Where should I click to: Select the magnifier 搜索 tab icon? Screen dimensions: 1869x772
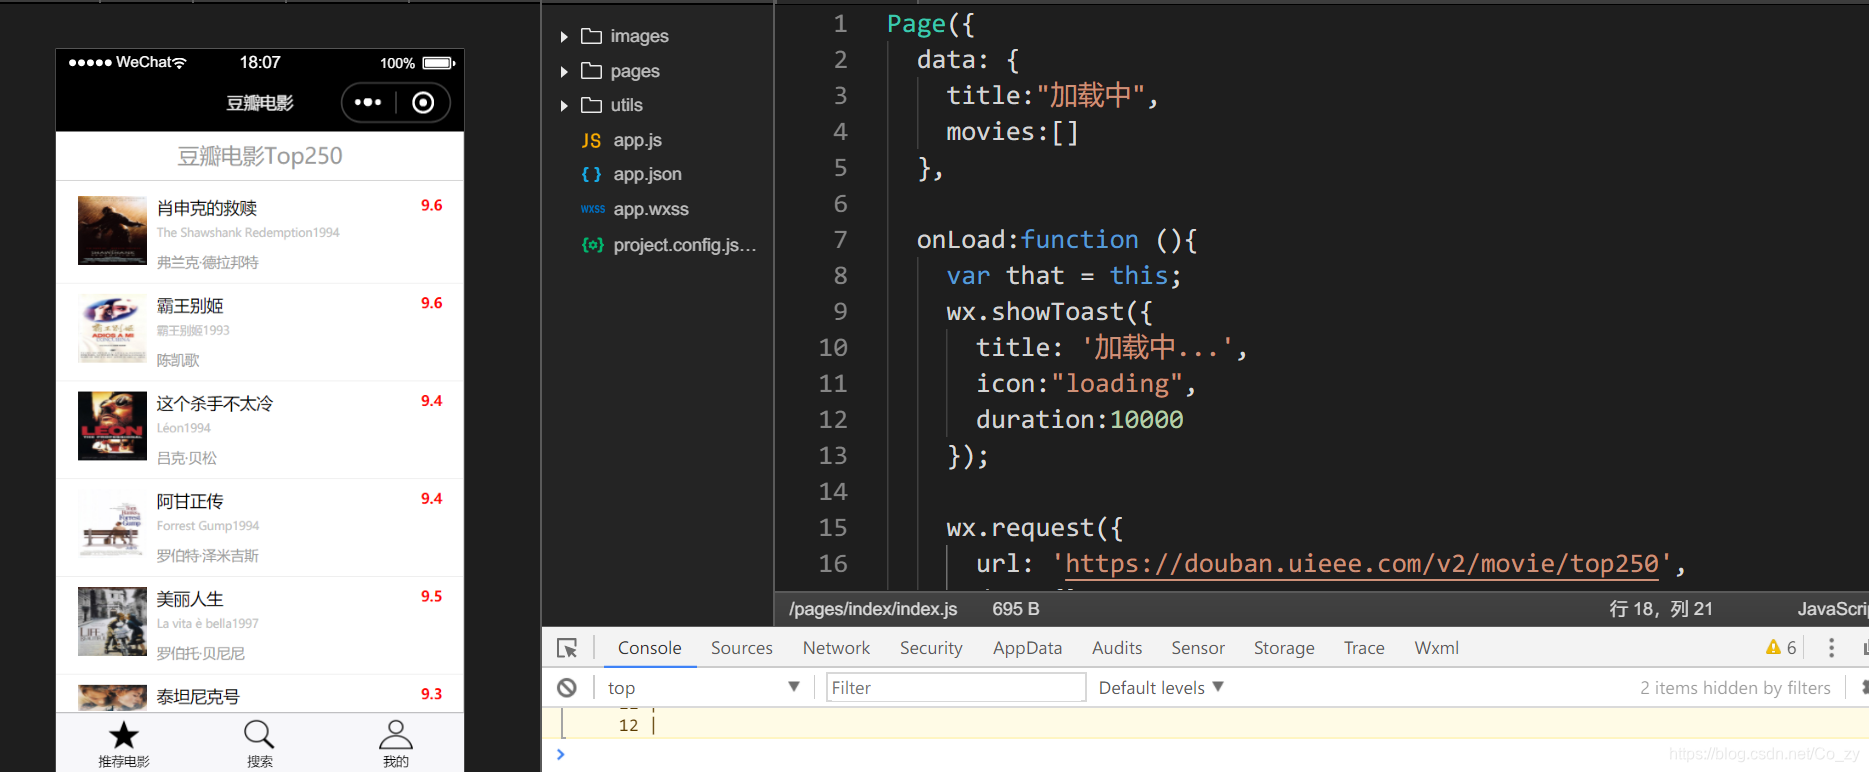tap(259, 735)
